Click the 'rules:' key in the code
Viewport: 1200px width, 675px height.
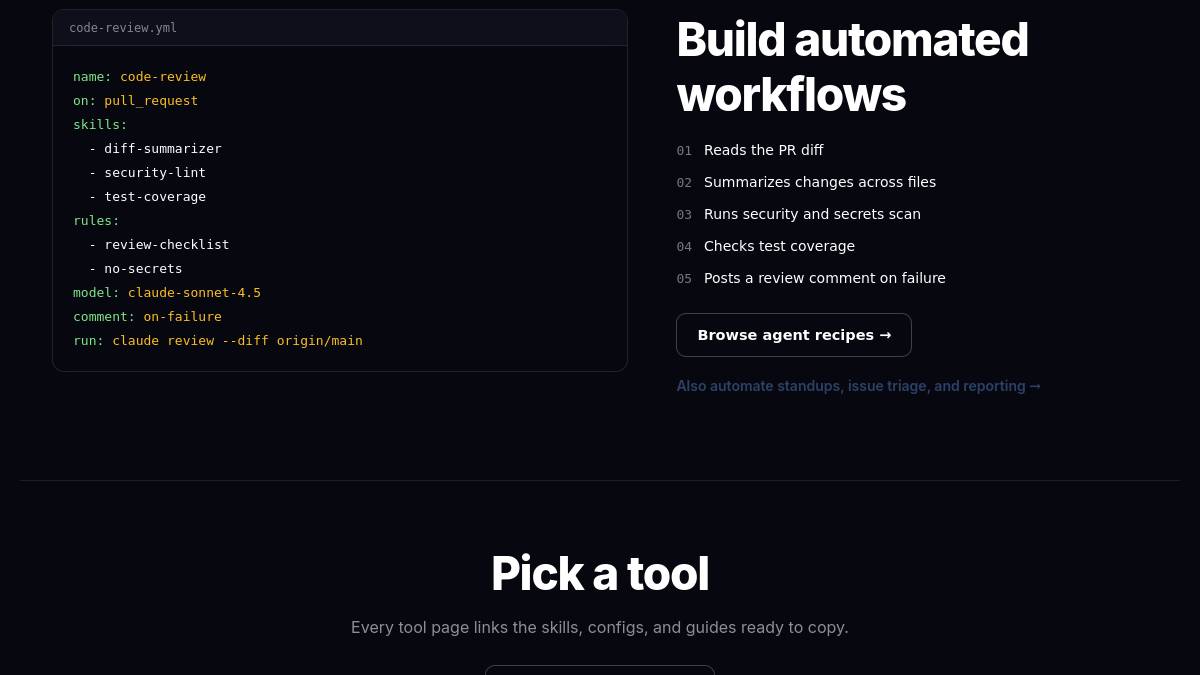96,221
